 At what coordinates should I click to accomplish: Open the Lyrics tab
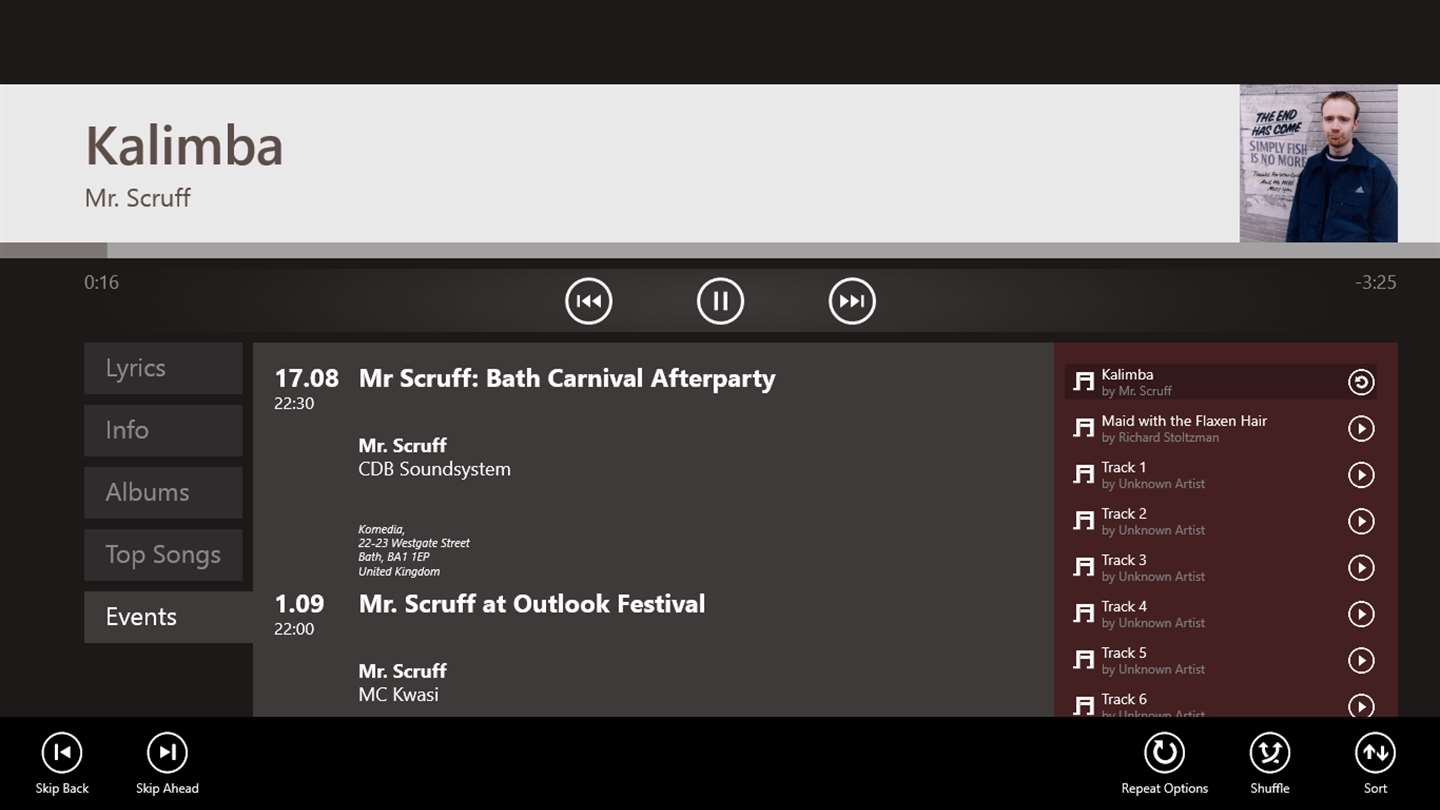pyautogui.click(x=163, y=368)
